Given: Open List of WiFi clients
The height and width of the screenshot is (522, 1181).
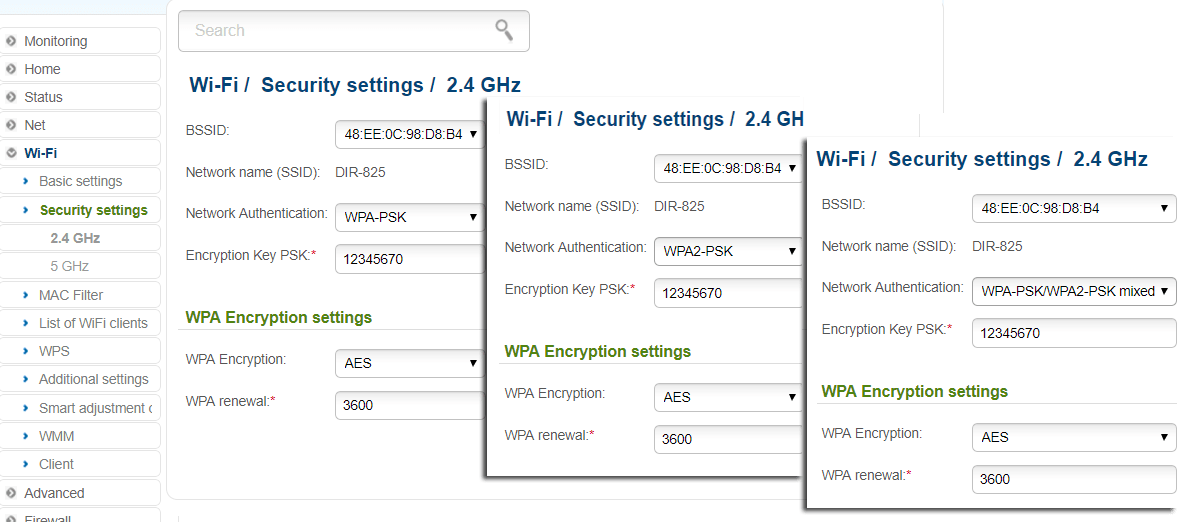Looking at the screenshot, I should click(93, 323).
